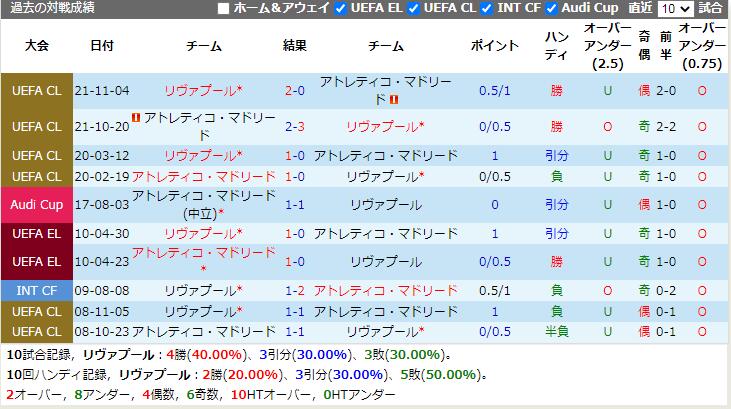The image size is (731, 409).
Task: Click the 日付 column header
Action: (102, 46)
